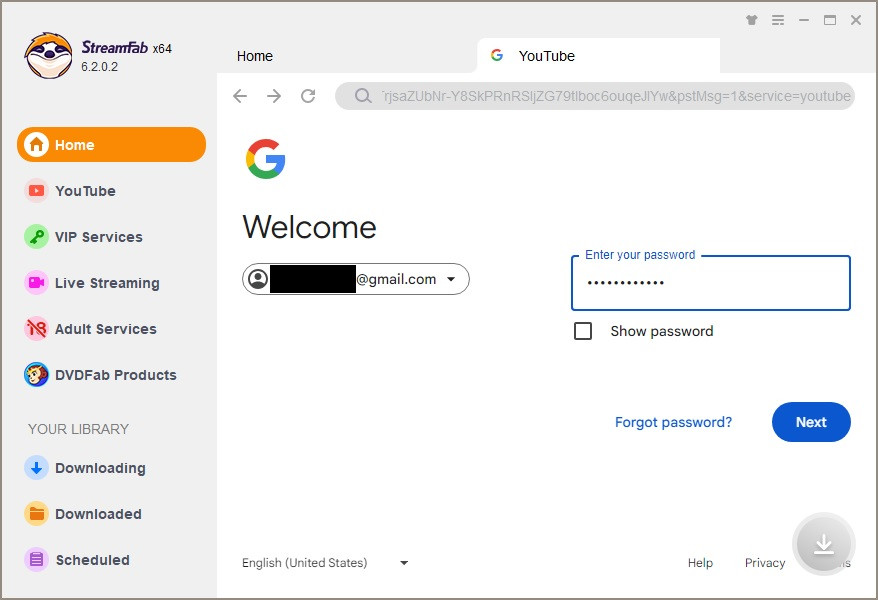The width and height of the screenshot is (878, 600).
Task: Open Adult Services in the sidebar
Action: (x=91, y=329)
